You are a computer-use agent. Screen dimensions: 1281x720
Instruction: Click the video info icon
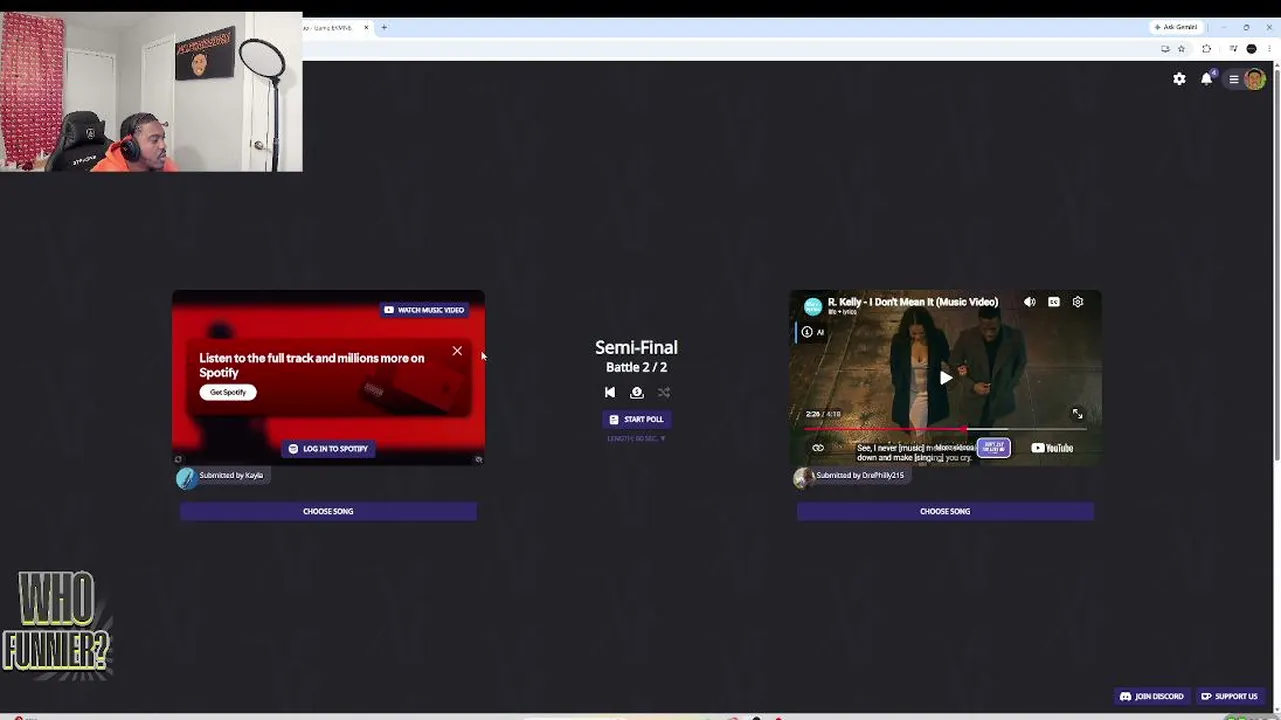pos(807,332)
